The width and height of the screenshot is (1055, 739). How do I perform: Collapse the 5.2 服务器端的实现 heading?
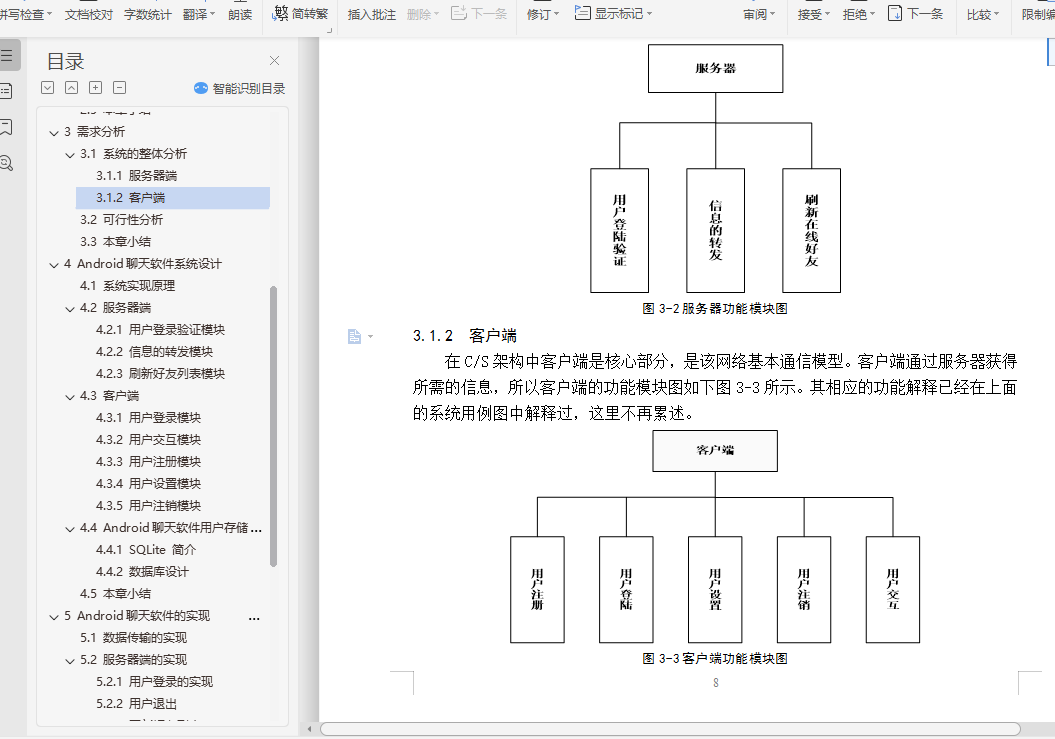click(70, 661)
